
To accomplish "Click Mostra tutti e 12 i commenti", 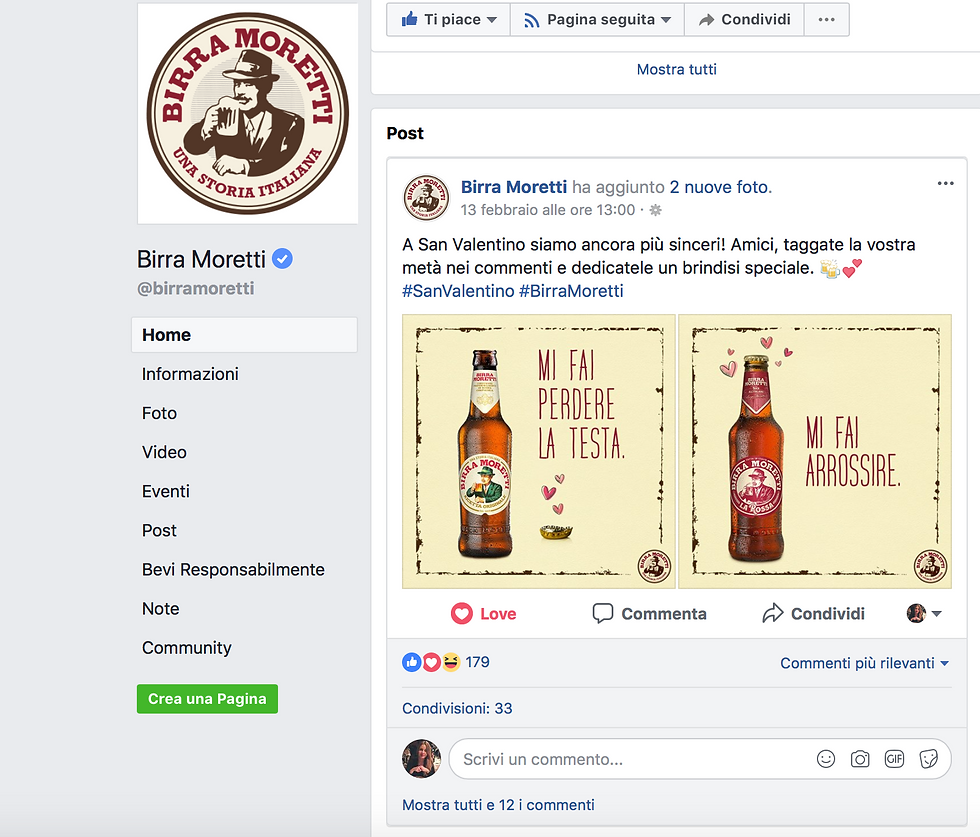I will click(498, 805).
